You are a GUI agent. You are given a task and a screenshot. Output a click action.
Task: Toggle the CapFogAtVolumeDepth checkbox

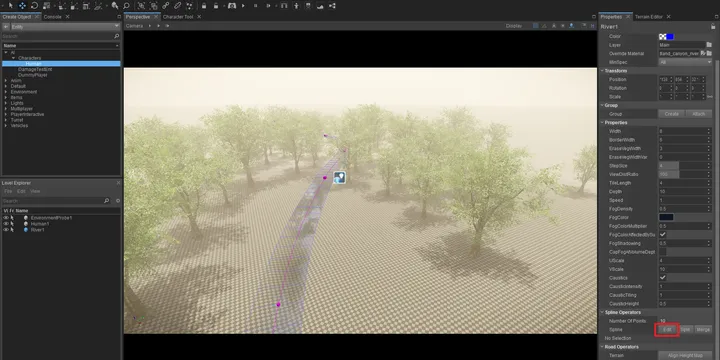[x=663, y=252]
